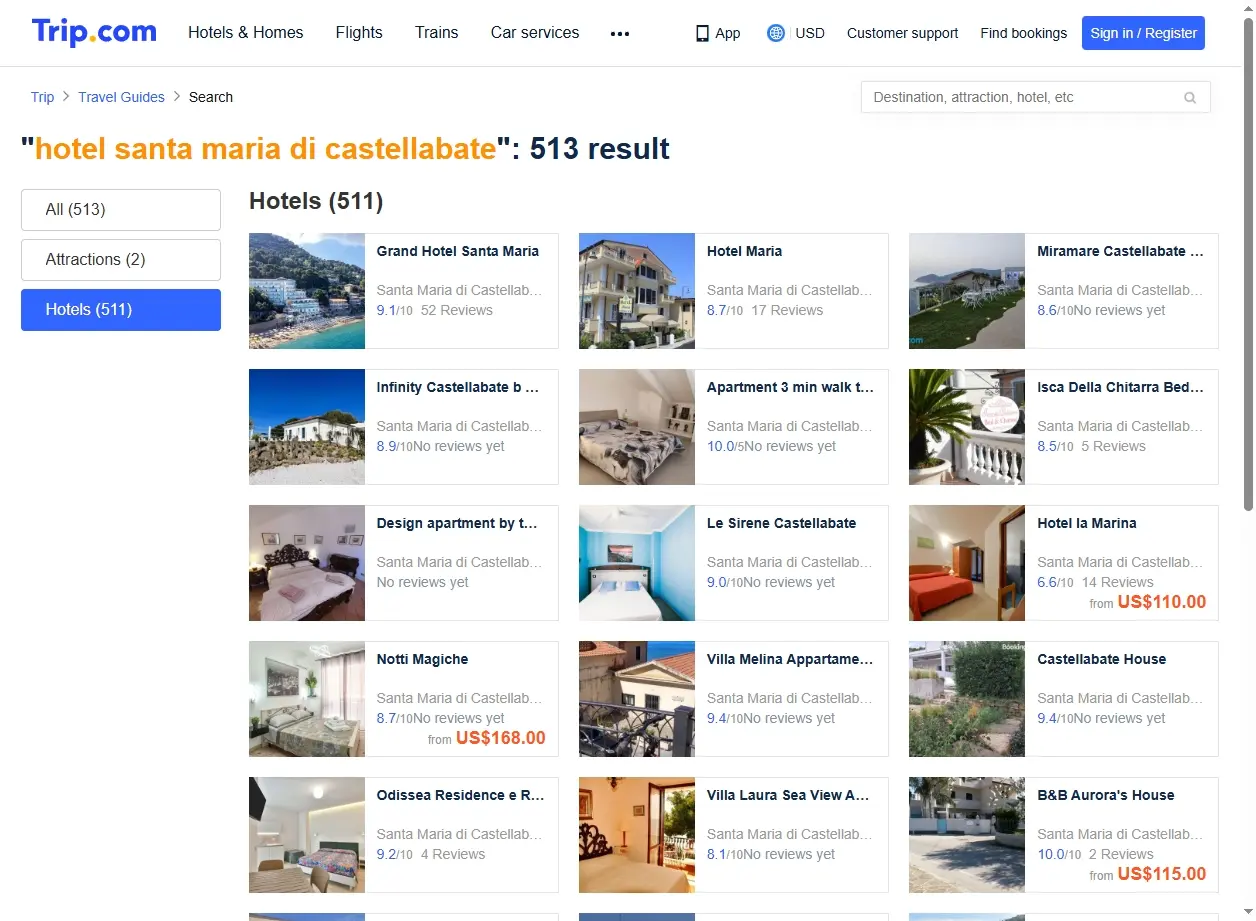Open the Trains menu

437,32
